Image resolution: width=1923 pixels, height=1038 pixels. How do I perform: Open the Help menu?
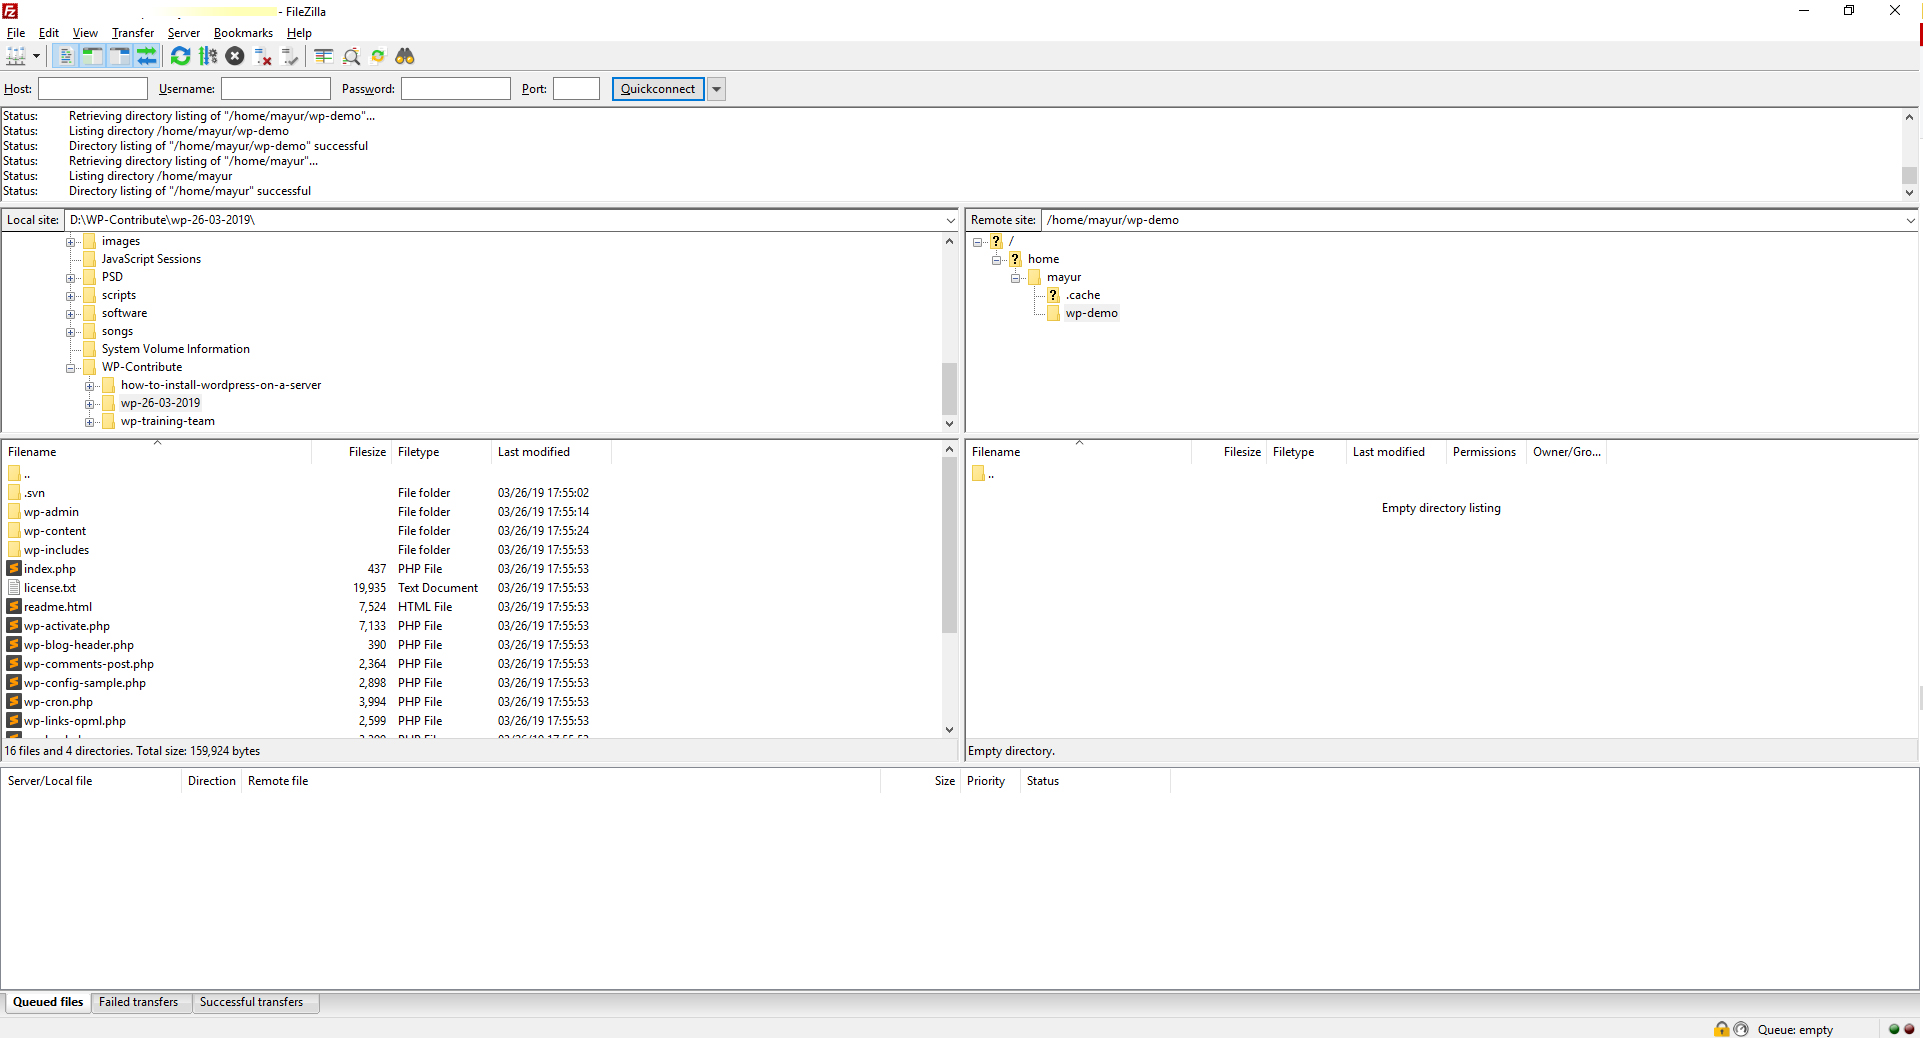[x=299, y=33]
